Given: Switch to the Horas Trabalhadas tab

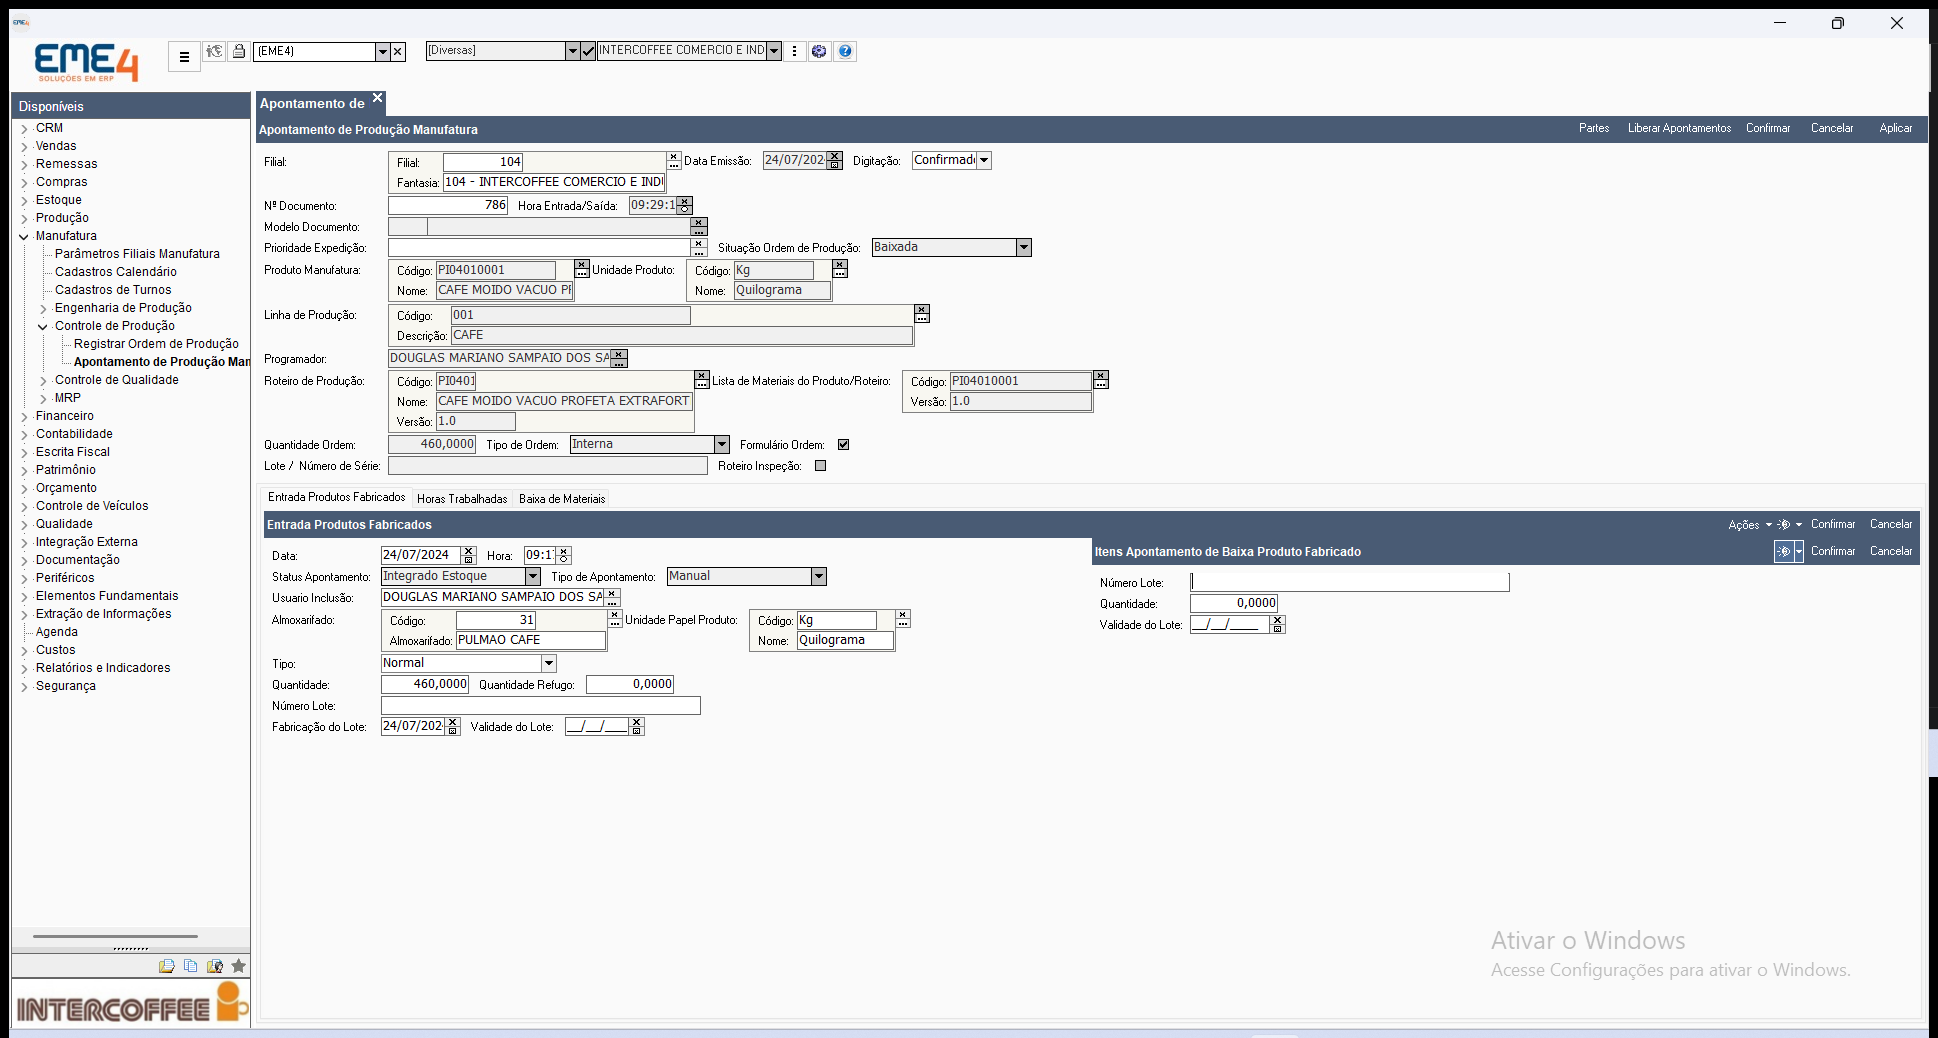Looking at the screenshot, I should pos(462,498).
